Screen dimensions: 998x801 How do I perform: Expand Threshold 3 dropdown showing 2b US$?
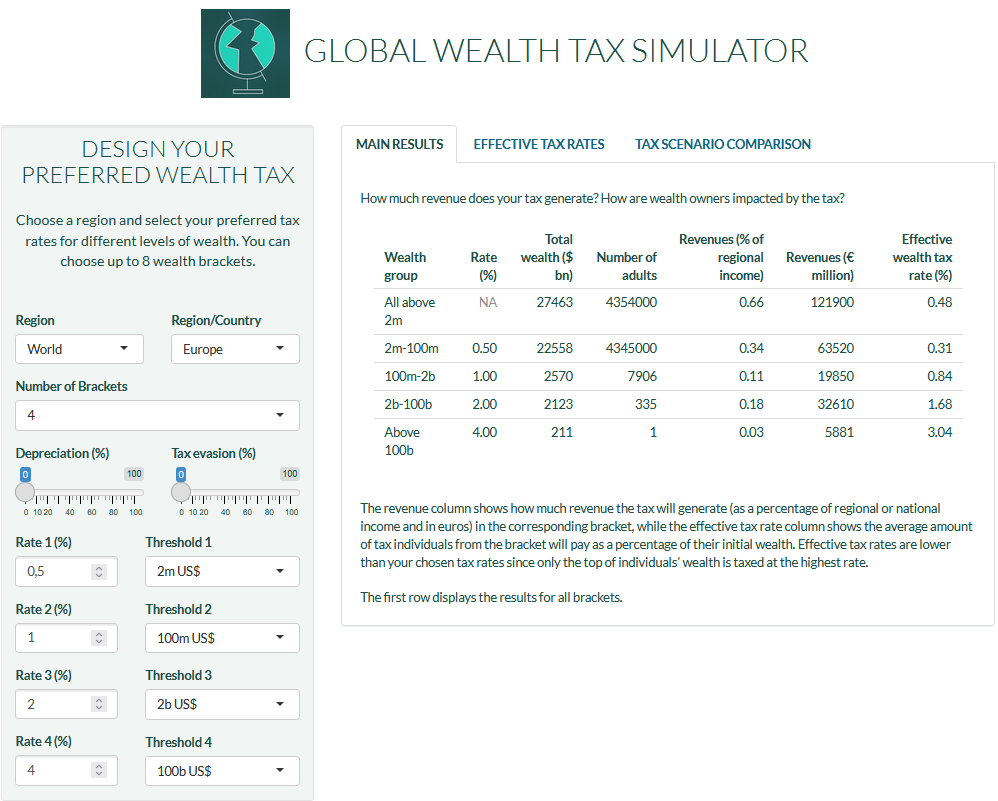coord(222,704)
